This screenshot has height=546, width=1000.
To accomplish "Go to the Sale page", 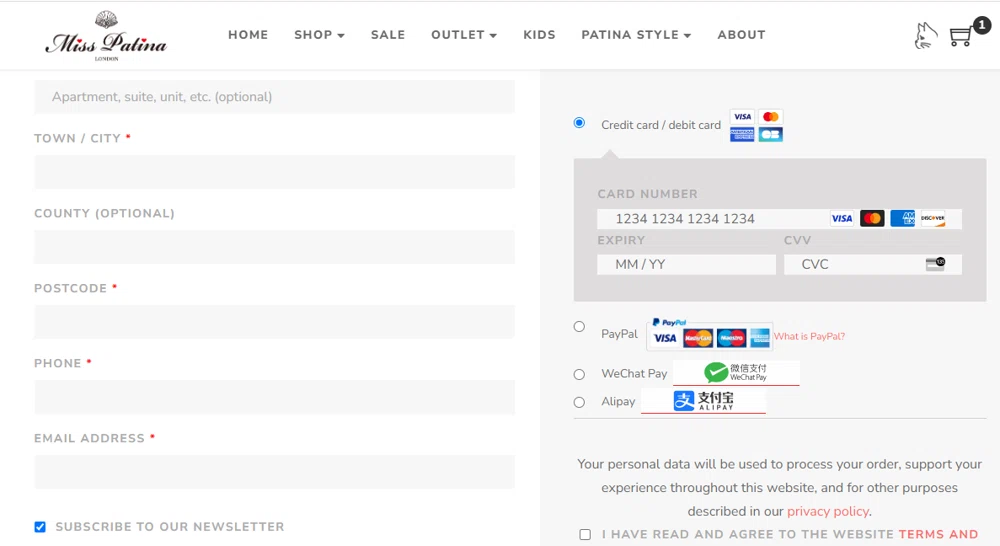I will click(x=388, y=35).
